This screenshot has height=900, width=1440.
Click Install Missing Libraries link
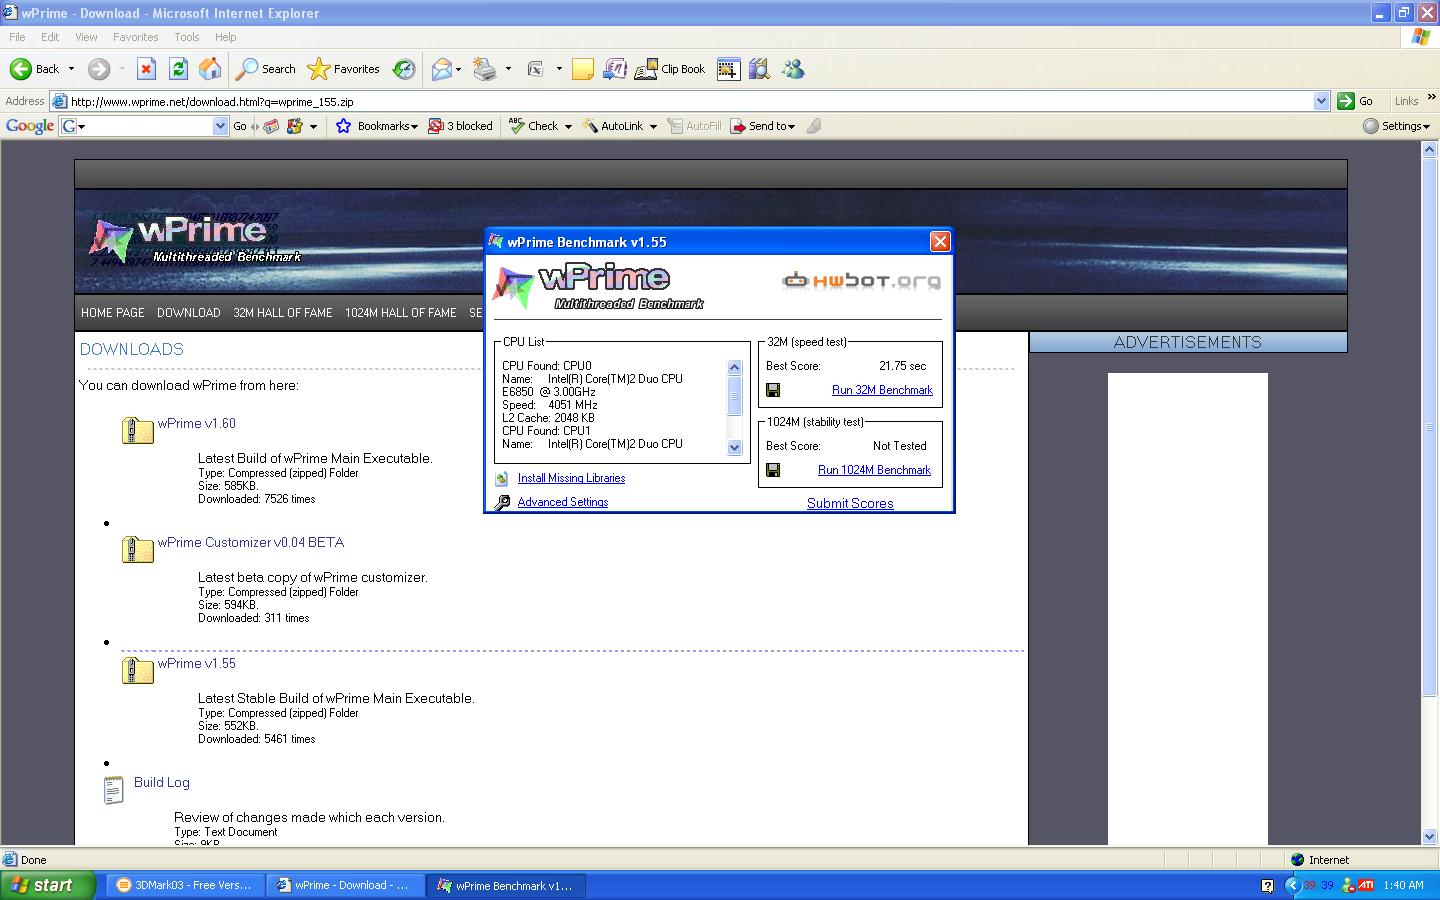(x=571, y=478)
